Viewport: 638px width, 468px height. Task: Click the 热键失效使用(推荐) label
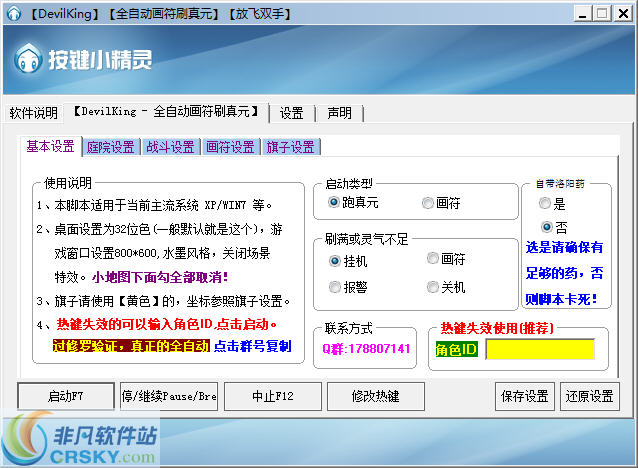click(x=497, y=328)
